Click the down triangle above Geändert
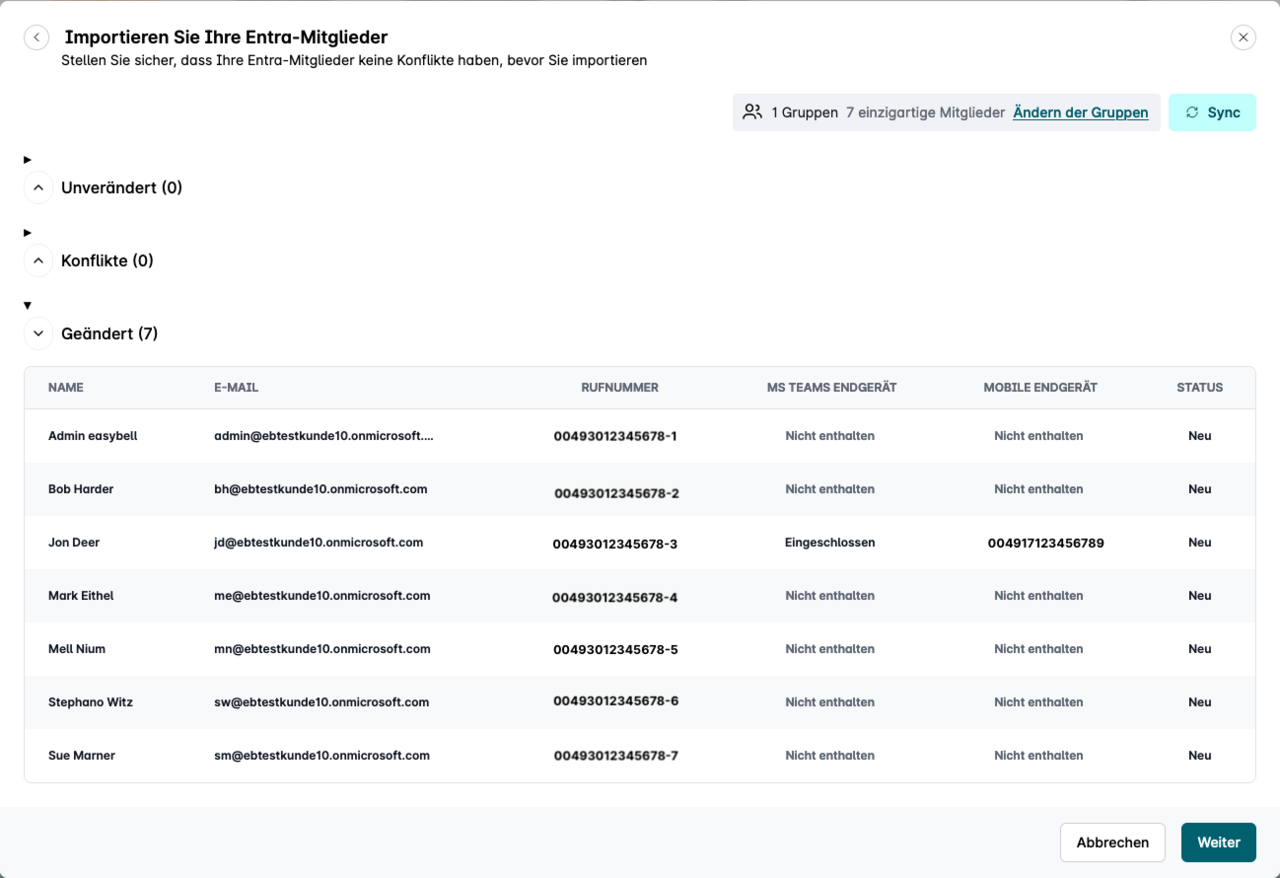Viewport: 1280px width, 878px height. (x=28, y=306)
